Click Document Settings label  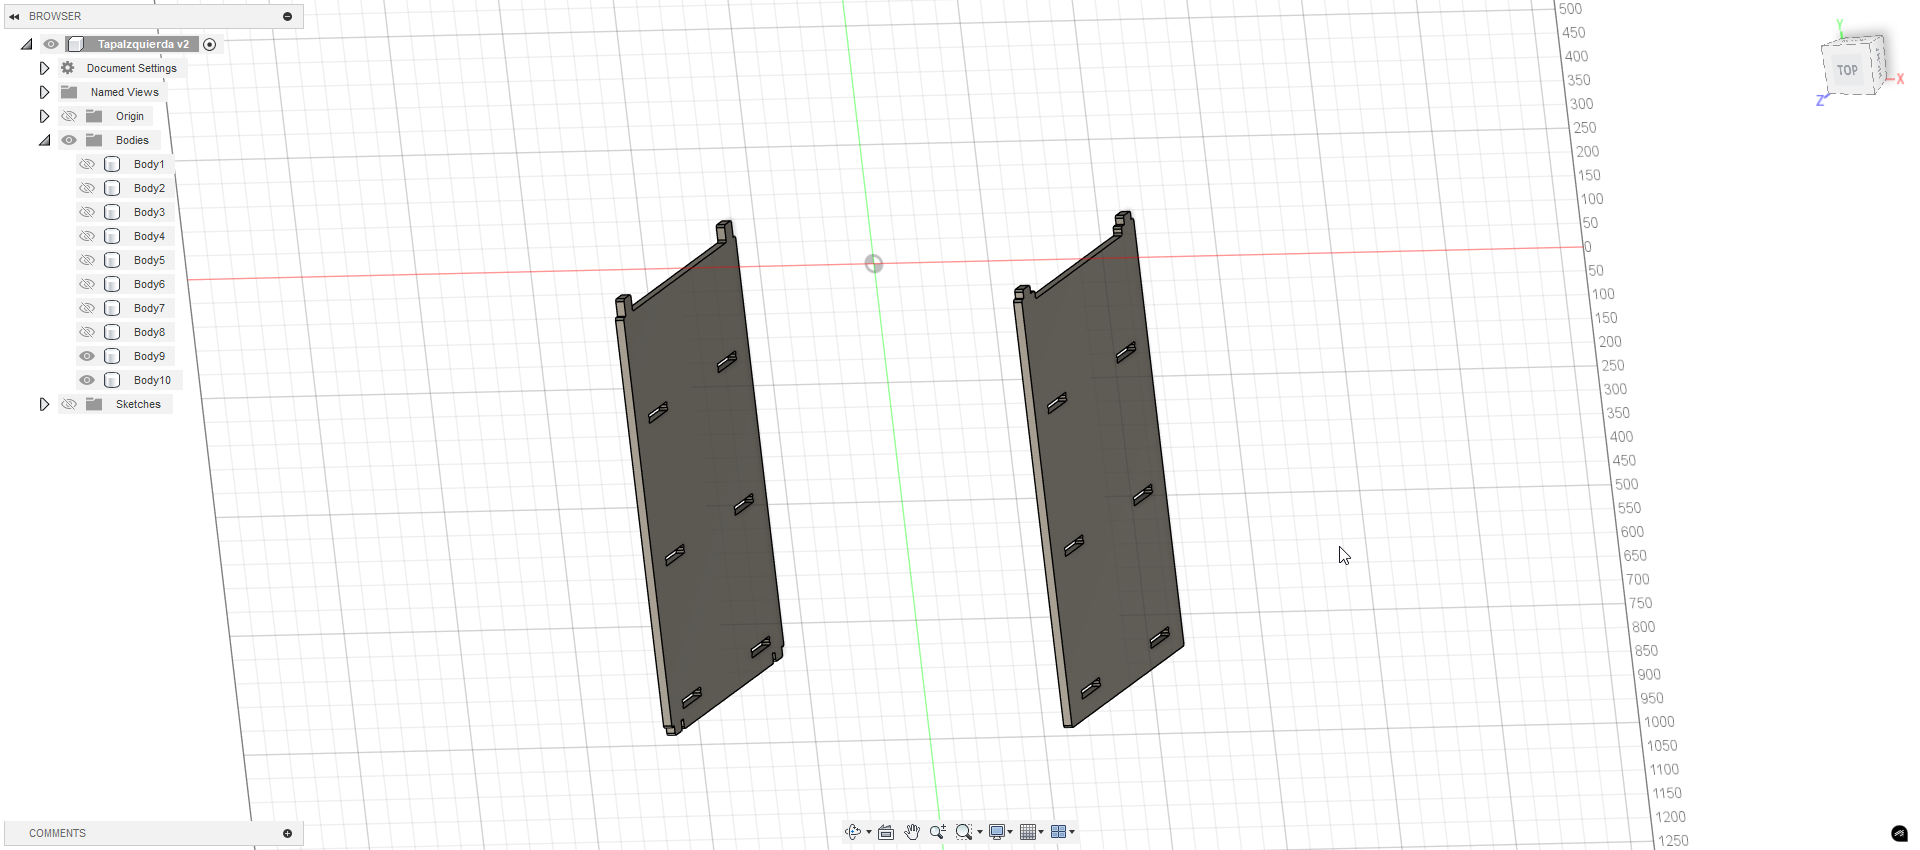click(x=131, y=68)
